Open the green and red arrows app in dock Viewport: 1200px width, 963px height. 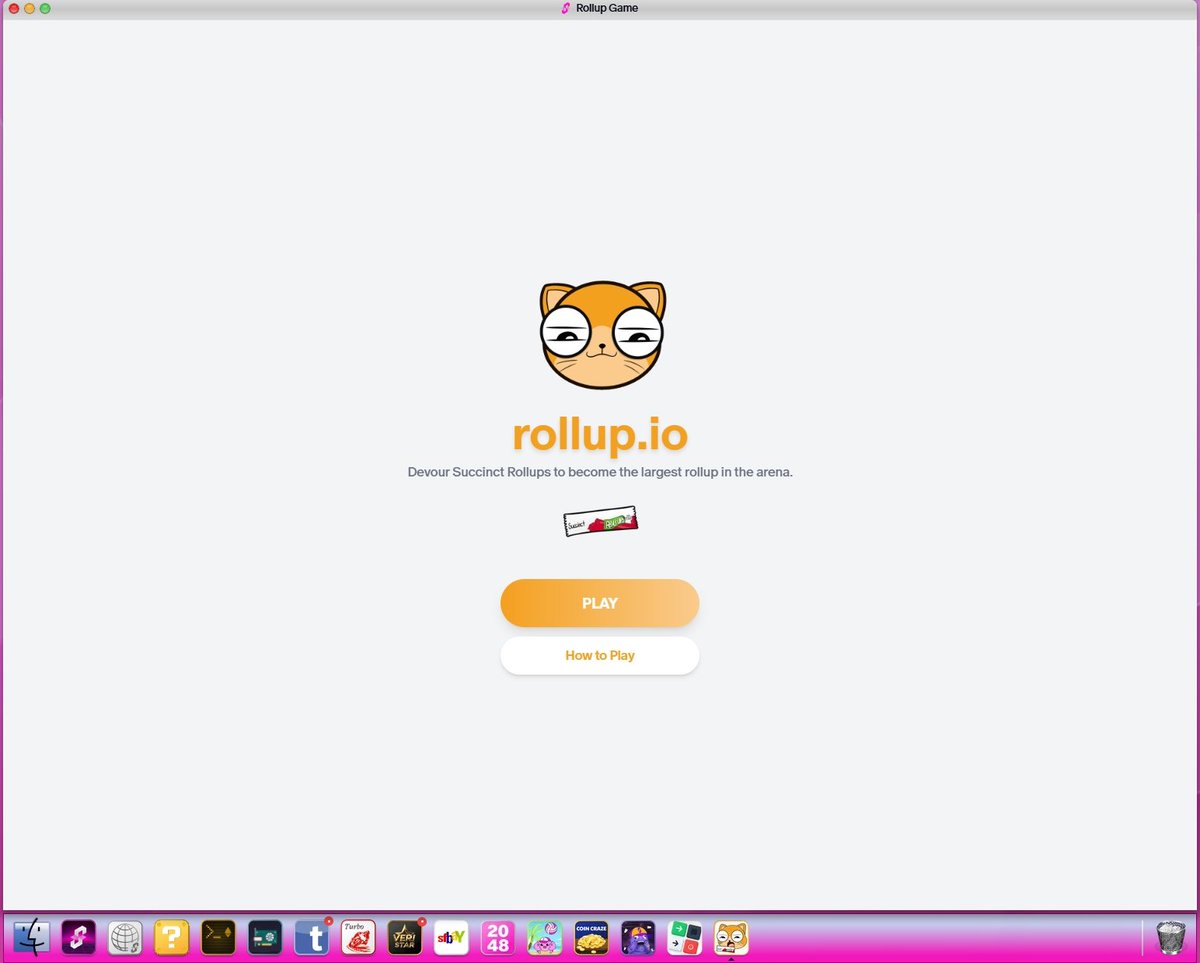click(685, 937)
